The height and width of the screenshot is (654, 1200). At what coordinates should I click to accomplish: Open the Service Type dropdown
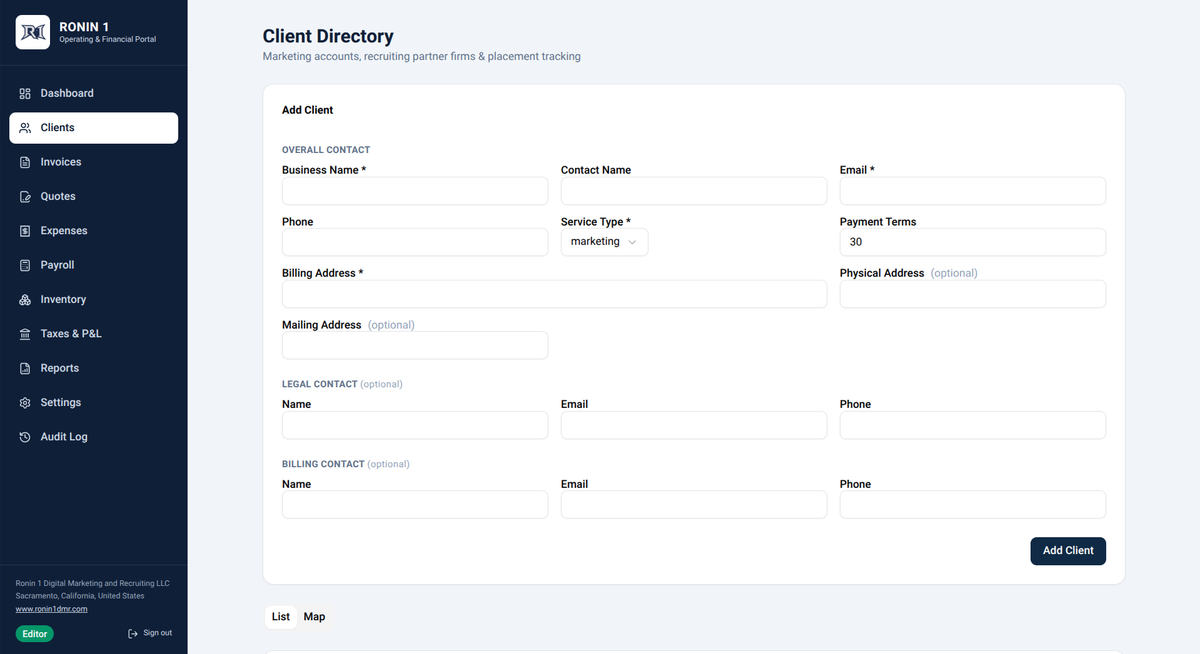pyautogui.click(x=604, y=242)
